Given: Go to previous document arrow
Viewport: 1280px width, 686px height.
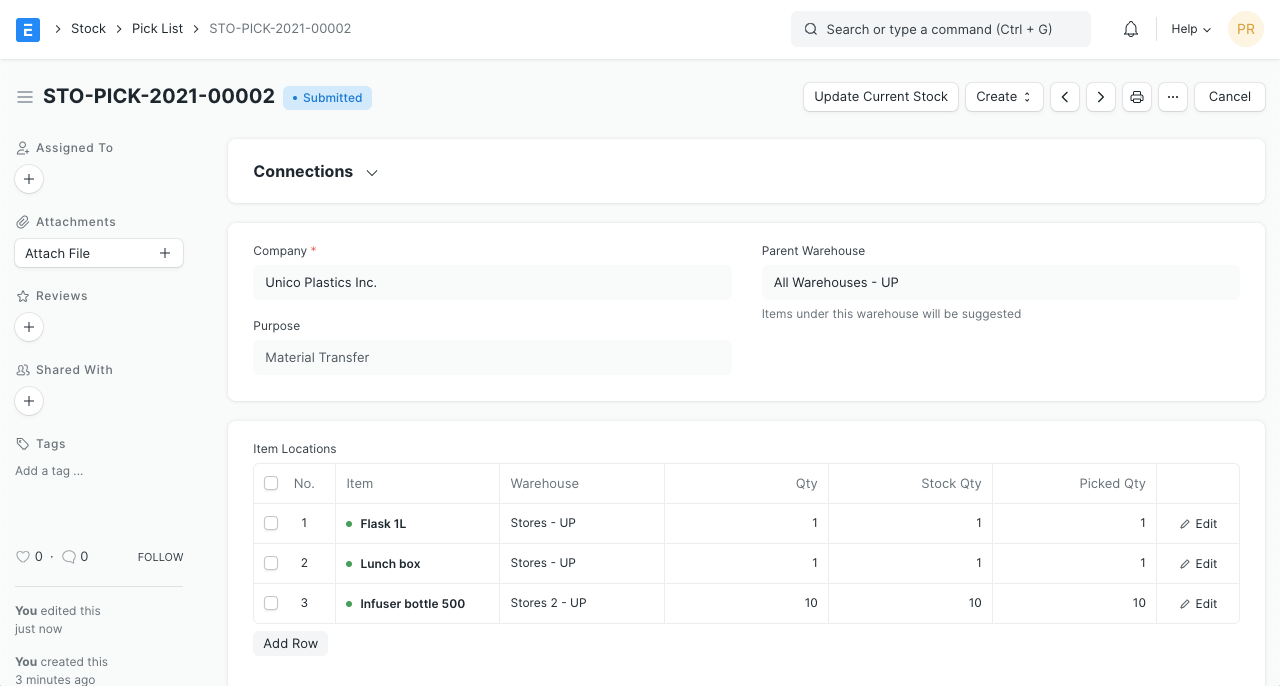Looking at the screenshot, I should 1065,97.
